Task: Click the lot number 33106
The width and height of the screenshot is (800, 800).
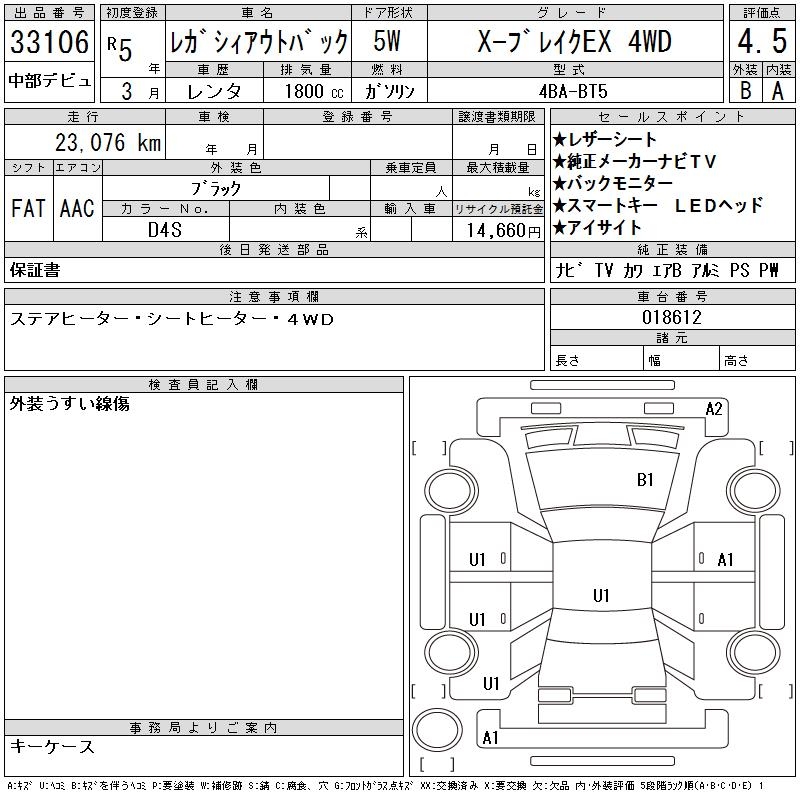Action: pos(49,41)
